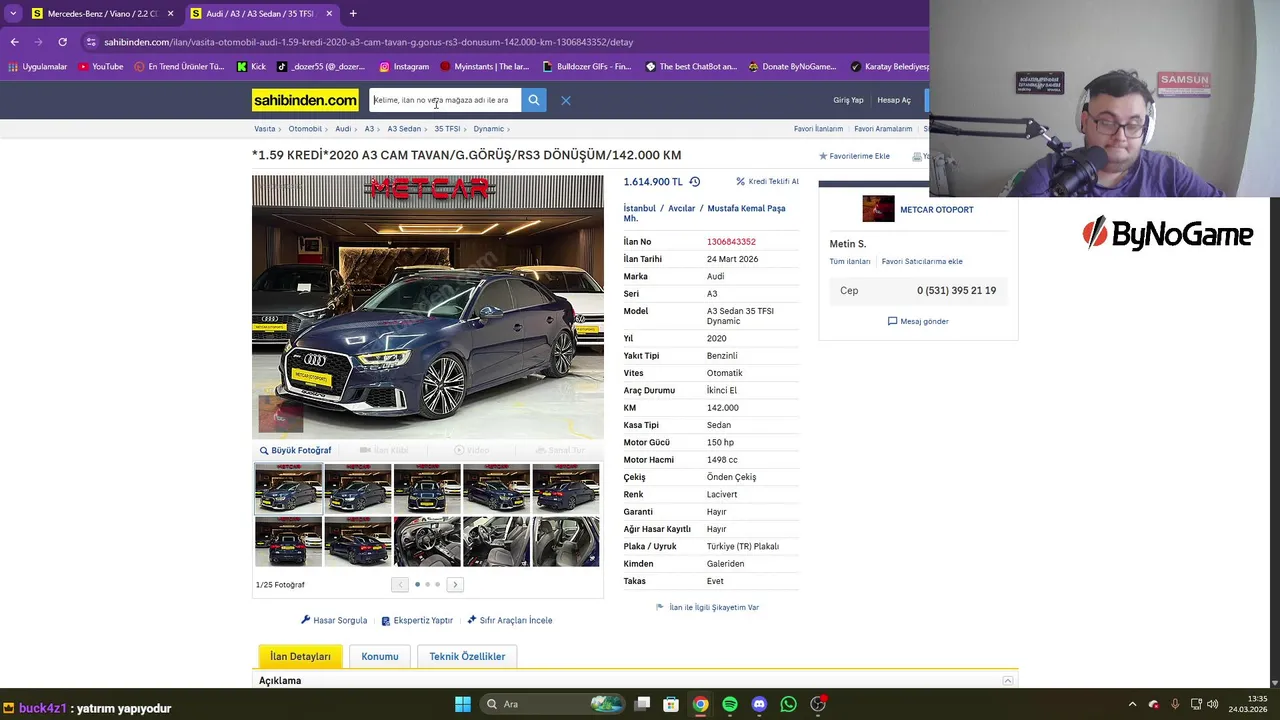This screenshot has width=1280, height=720.
Task: Reload the page with the refresh icon
Action: [62, 42]
